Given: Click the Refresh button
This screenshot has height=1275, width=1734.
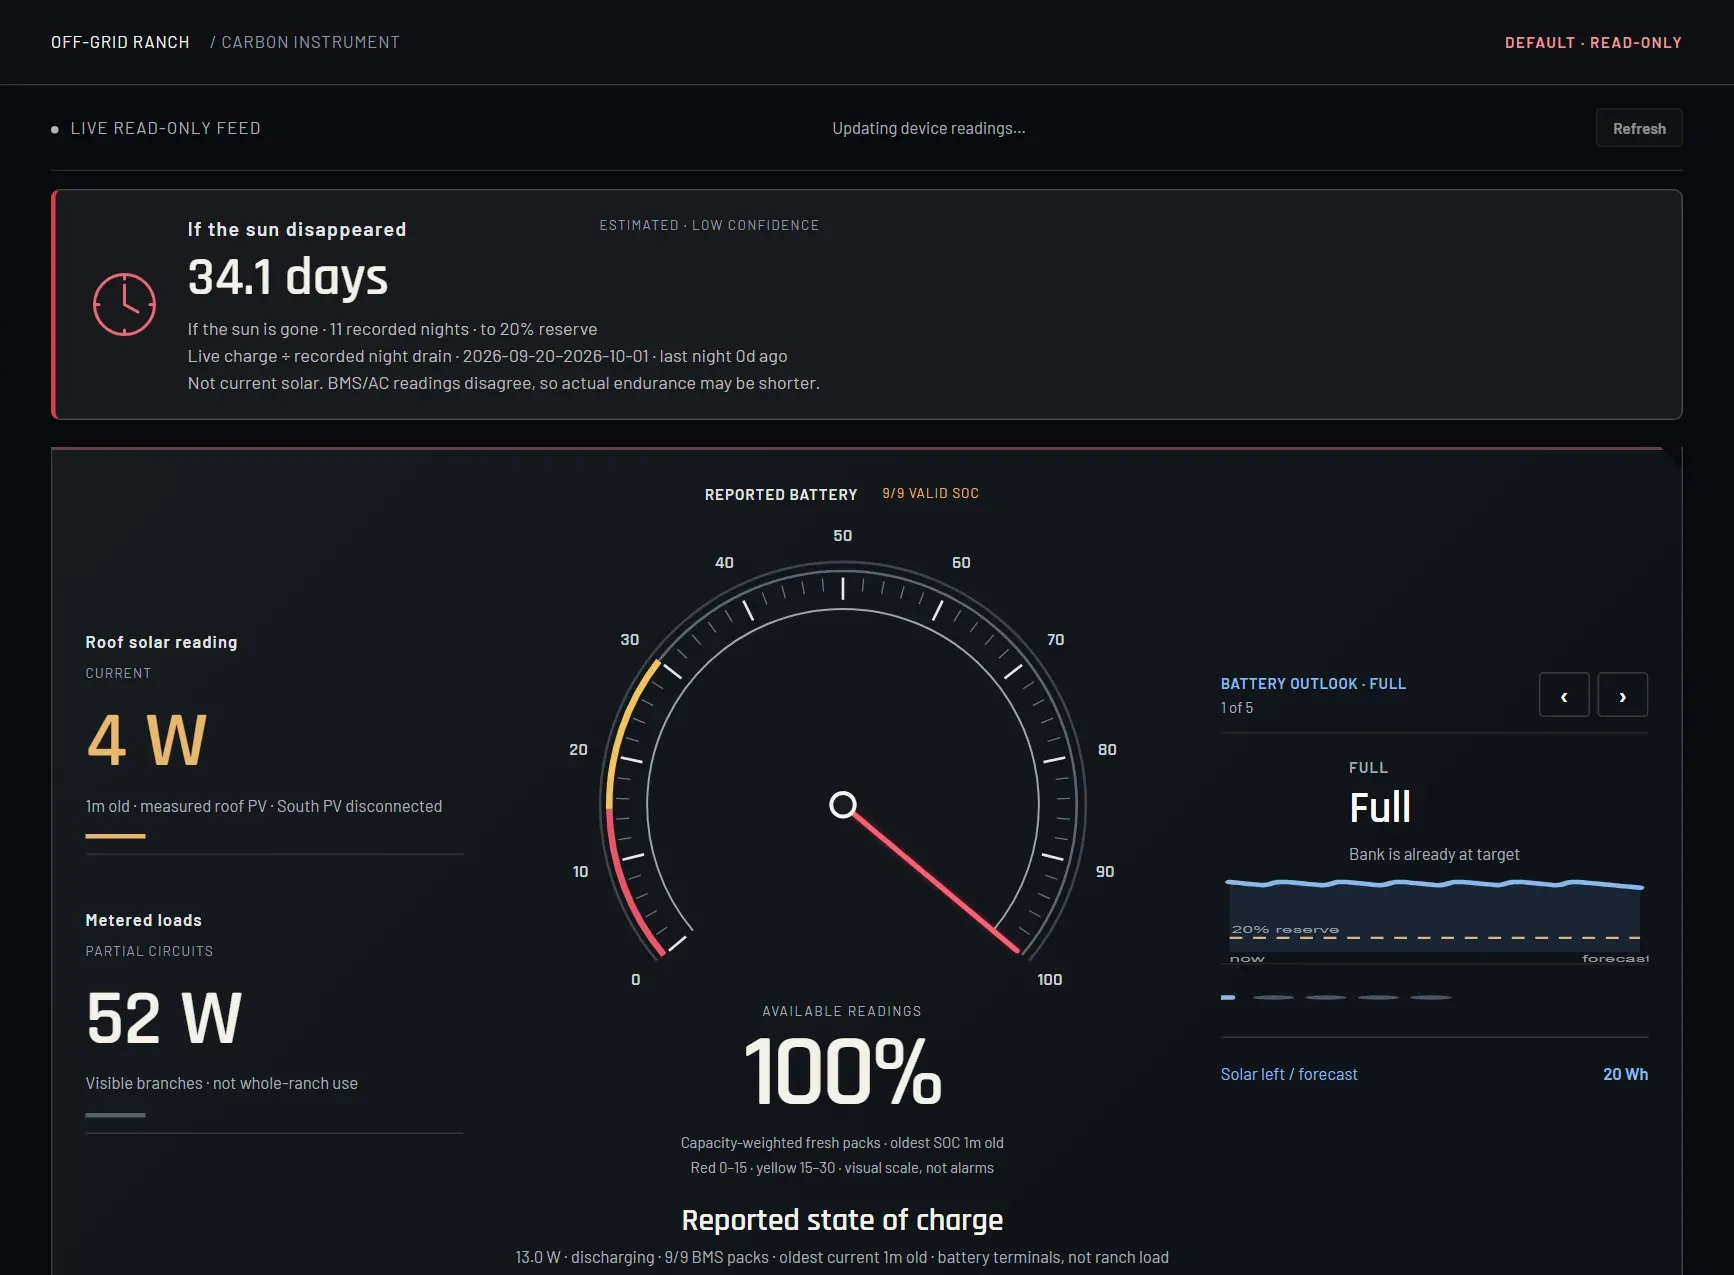Looking at the screenshot, I should coord(1639,128).
